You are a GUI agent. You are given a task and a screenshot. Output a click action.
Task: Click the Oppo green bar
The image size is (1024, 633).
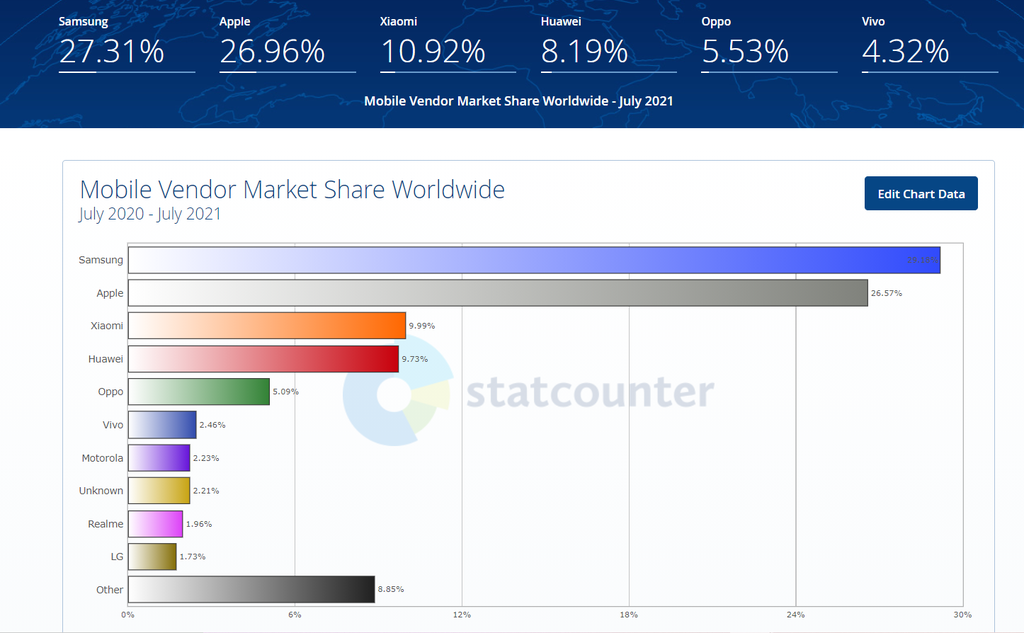(x=199, y=391)
